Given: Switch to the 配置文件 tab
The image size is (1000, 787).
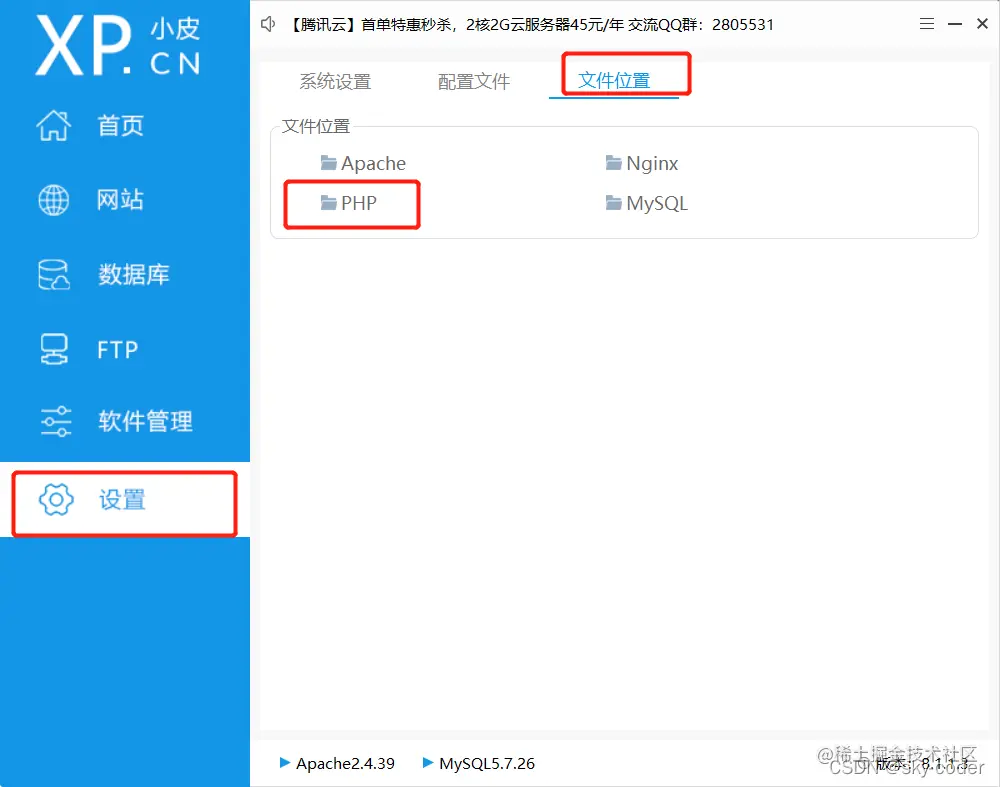Looking at the screenshot, I should point(473,82).
